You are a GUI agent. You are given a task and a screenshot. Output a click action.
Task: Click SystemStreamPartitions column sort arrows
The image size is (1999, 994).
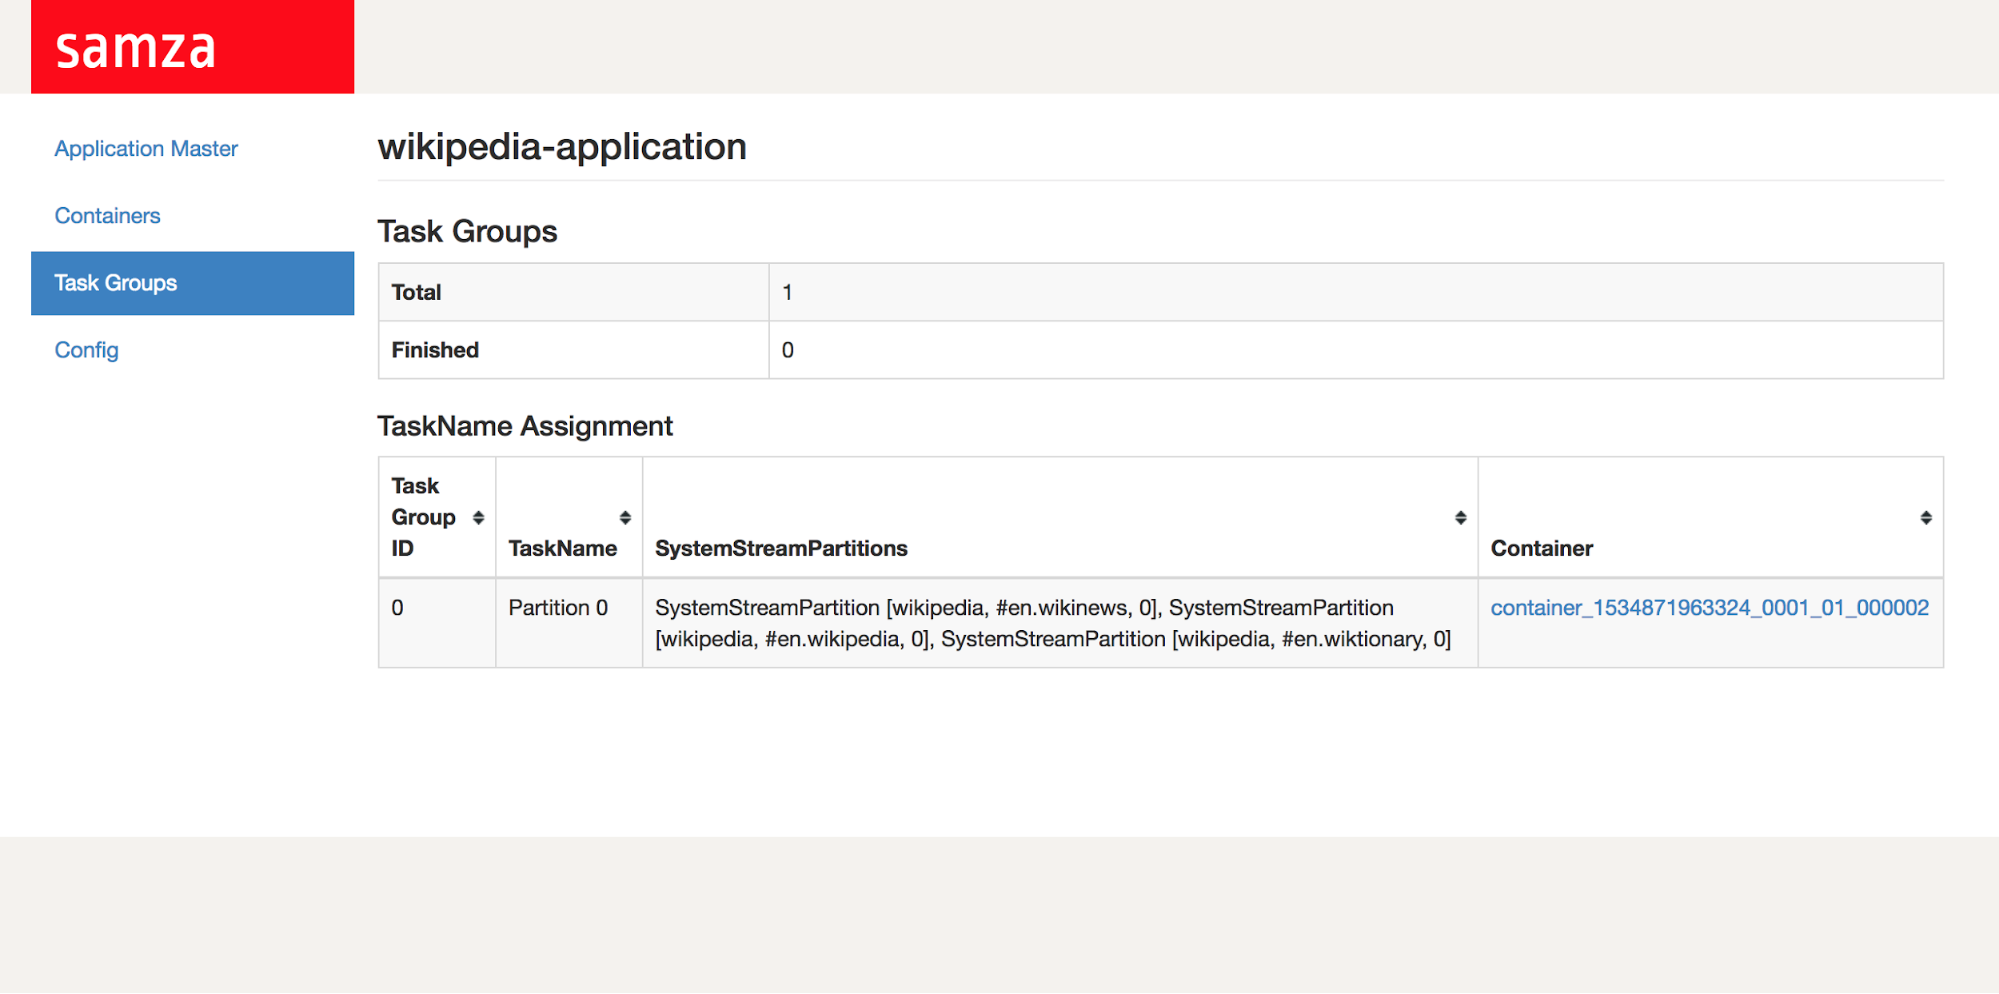click(x=1460, y=517)
